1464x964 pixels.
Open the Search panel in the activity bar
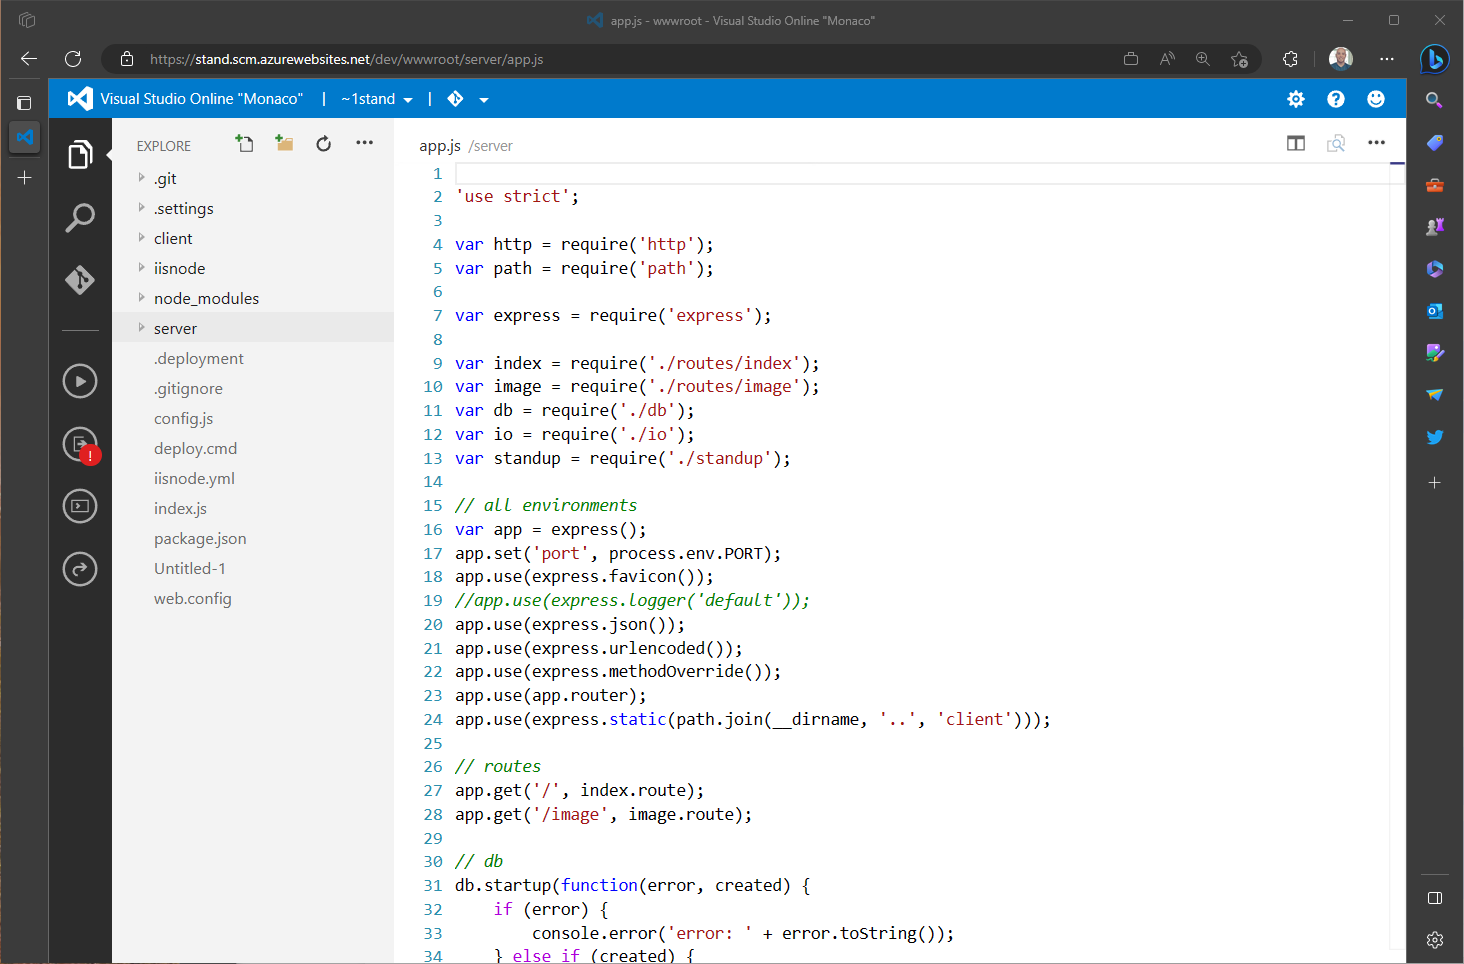tap(80, 218)
